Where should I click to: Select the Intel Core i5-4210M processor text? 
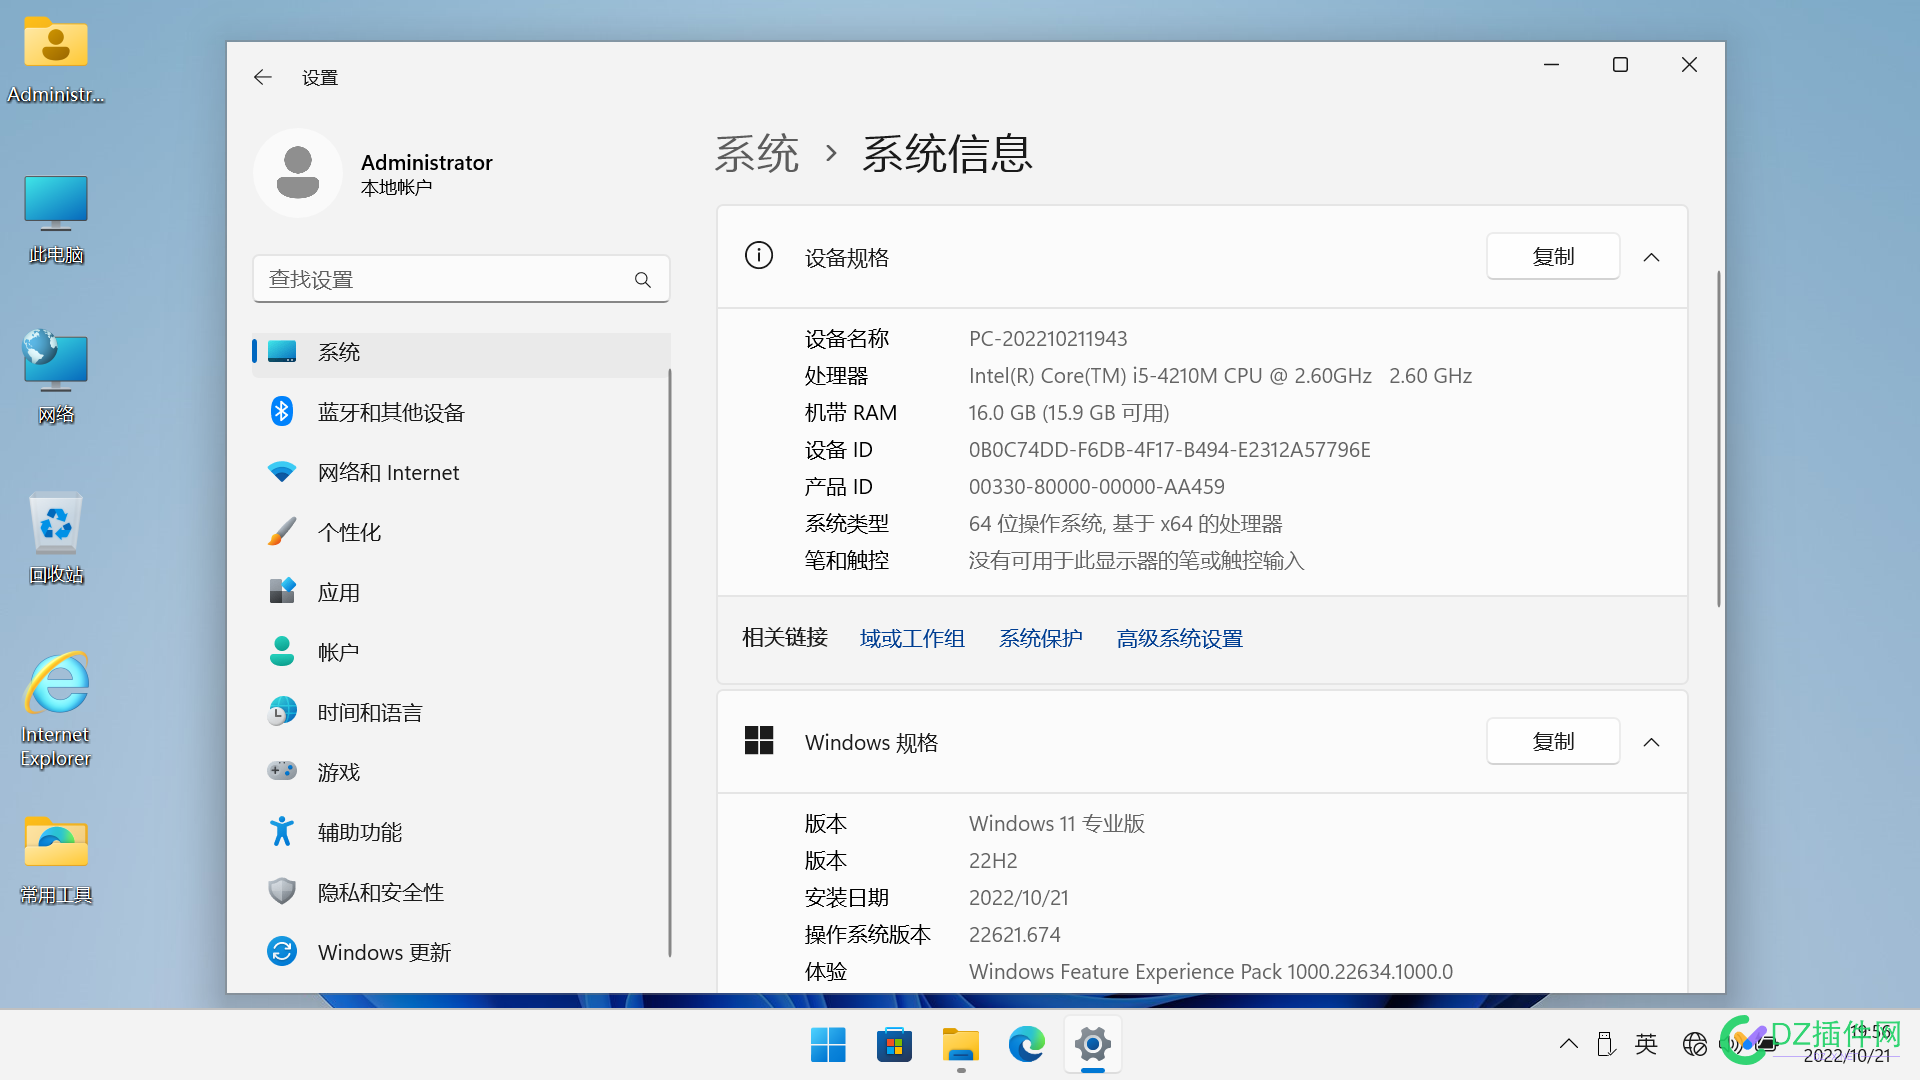click(1220, 376)
